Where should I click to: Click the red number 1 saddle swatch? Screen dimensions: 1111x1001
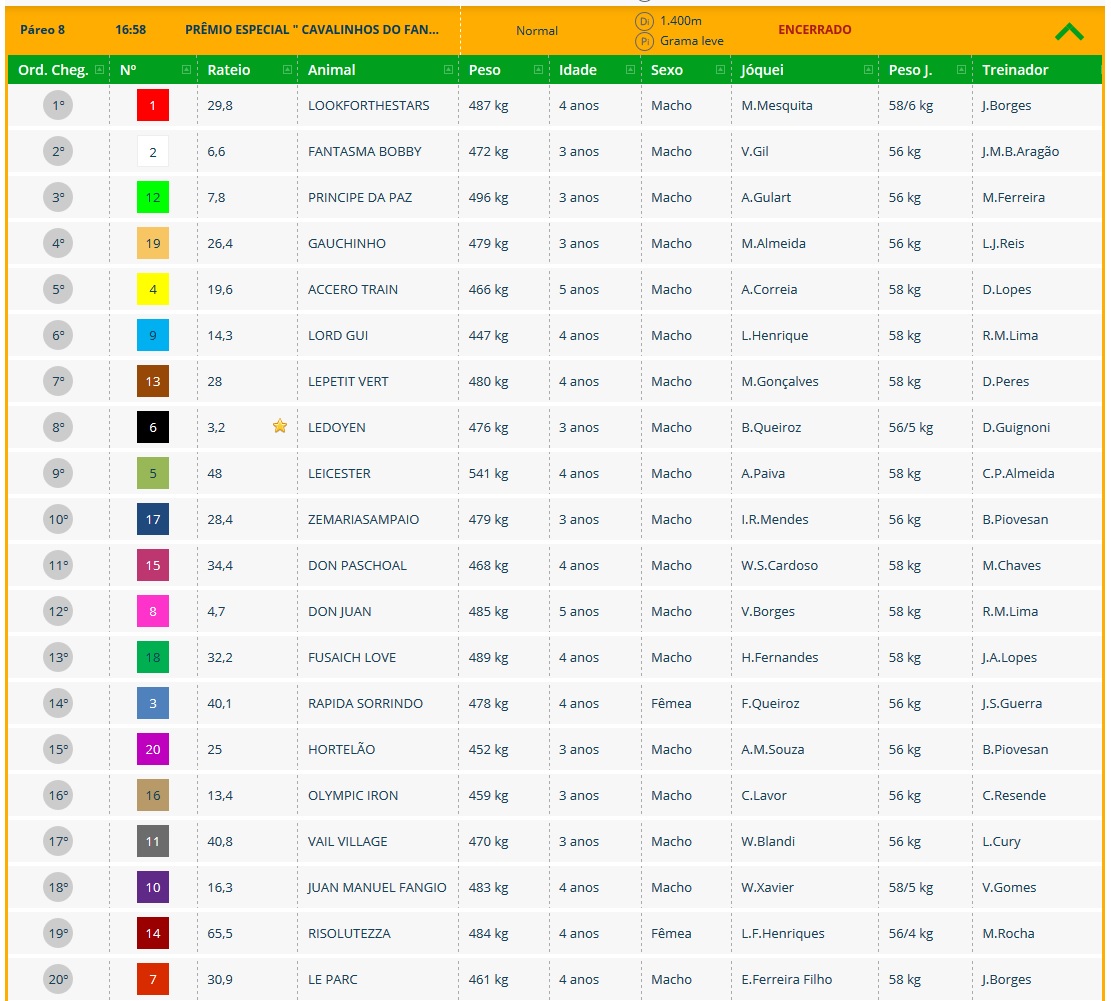(153, 106)
